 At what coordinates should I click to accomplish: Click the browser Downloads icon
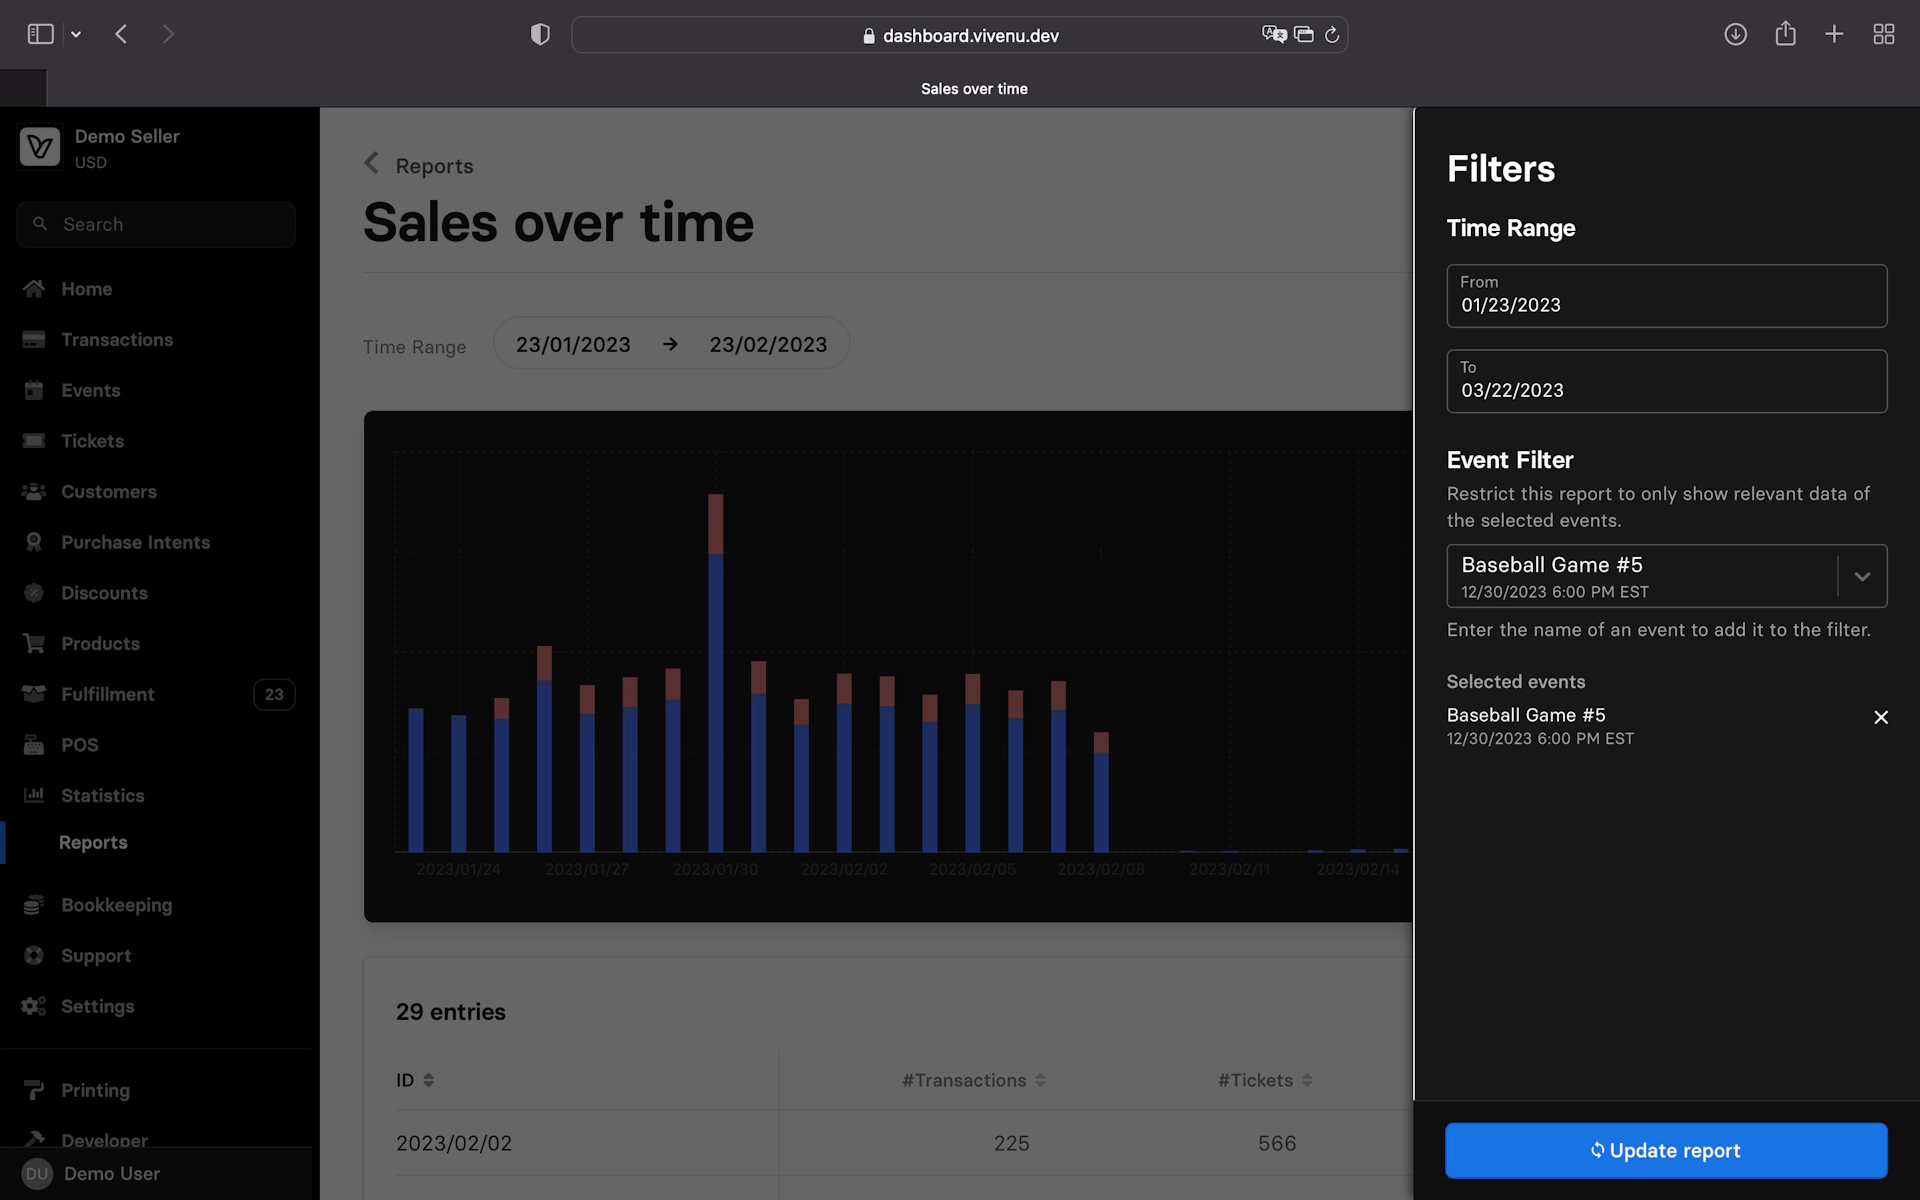click(1735, 35)
